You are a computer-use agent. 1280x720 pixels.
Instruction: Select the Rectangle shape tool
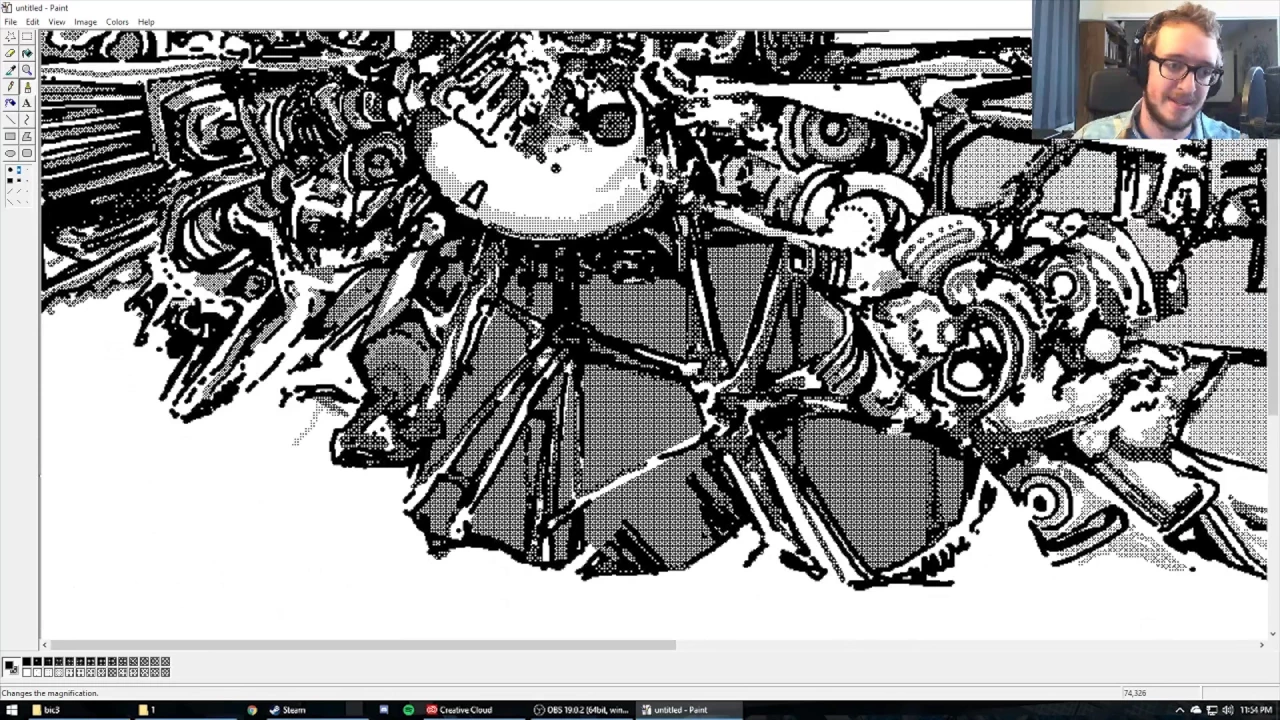pos(10,136)
